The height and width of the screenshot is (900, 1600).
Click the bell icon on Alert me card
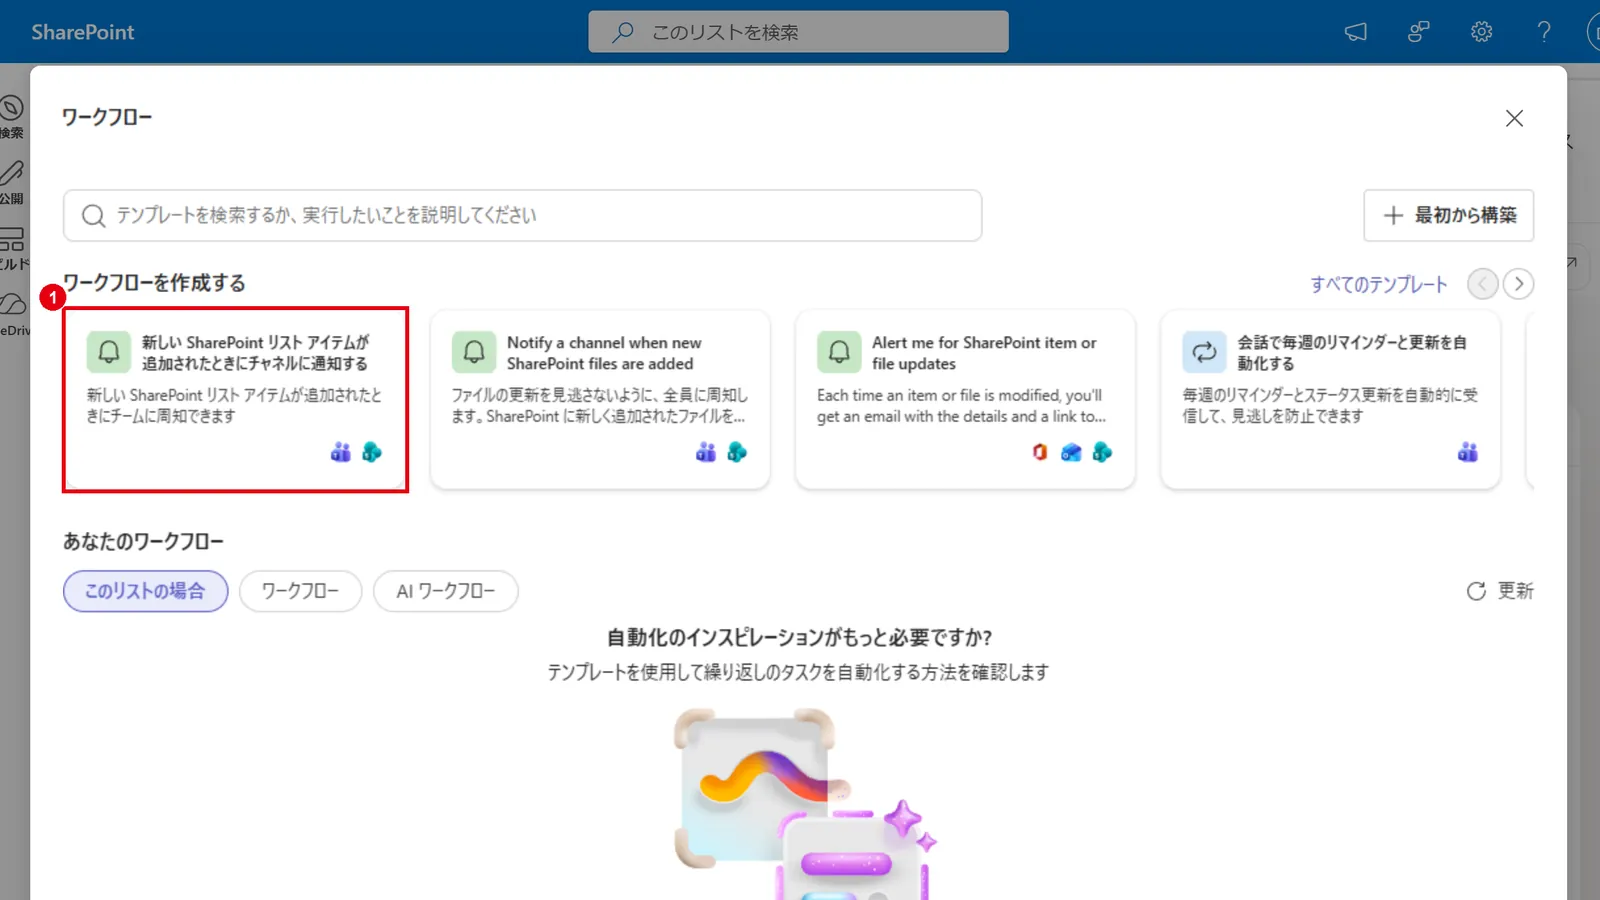click(839, 352)
